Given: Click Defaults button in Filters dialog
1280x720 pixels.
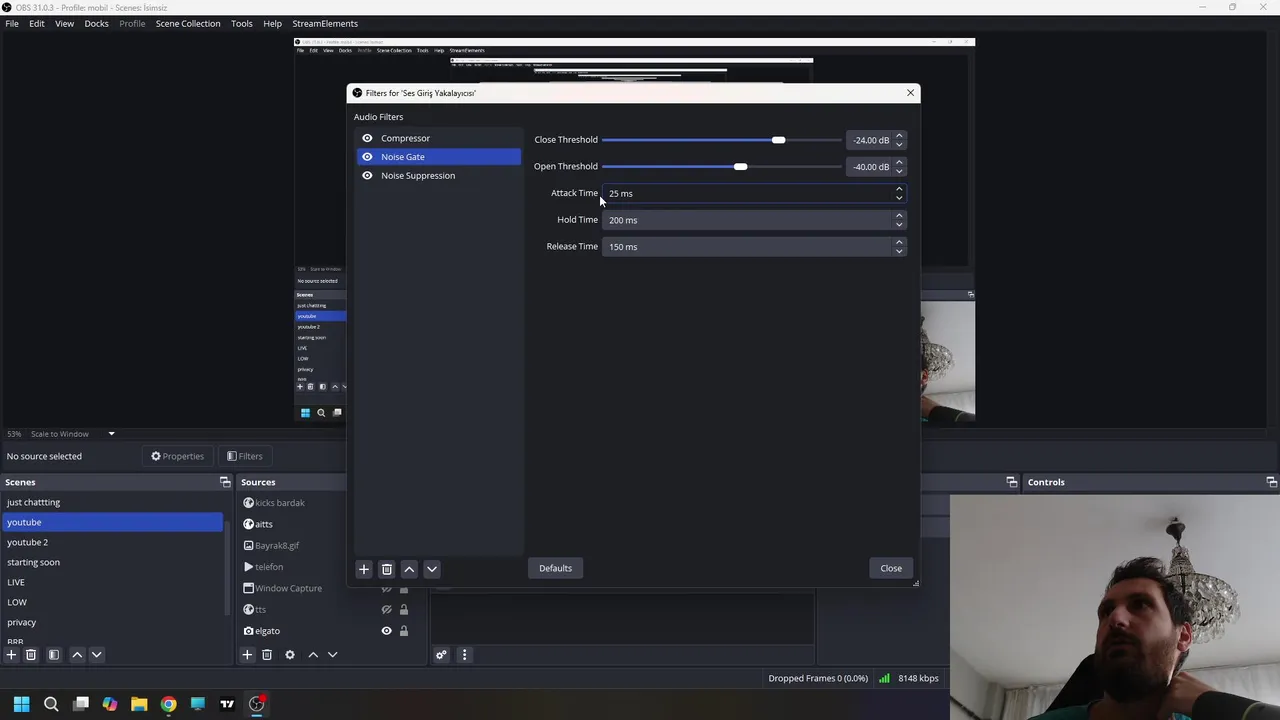Looking at the screenshot, I should click(x=555, y=568).
